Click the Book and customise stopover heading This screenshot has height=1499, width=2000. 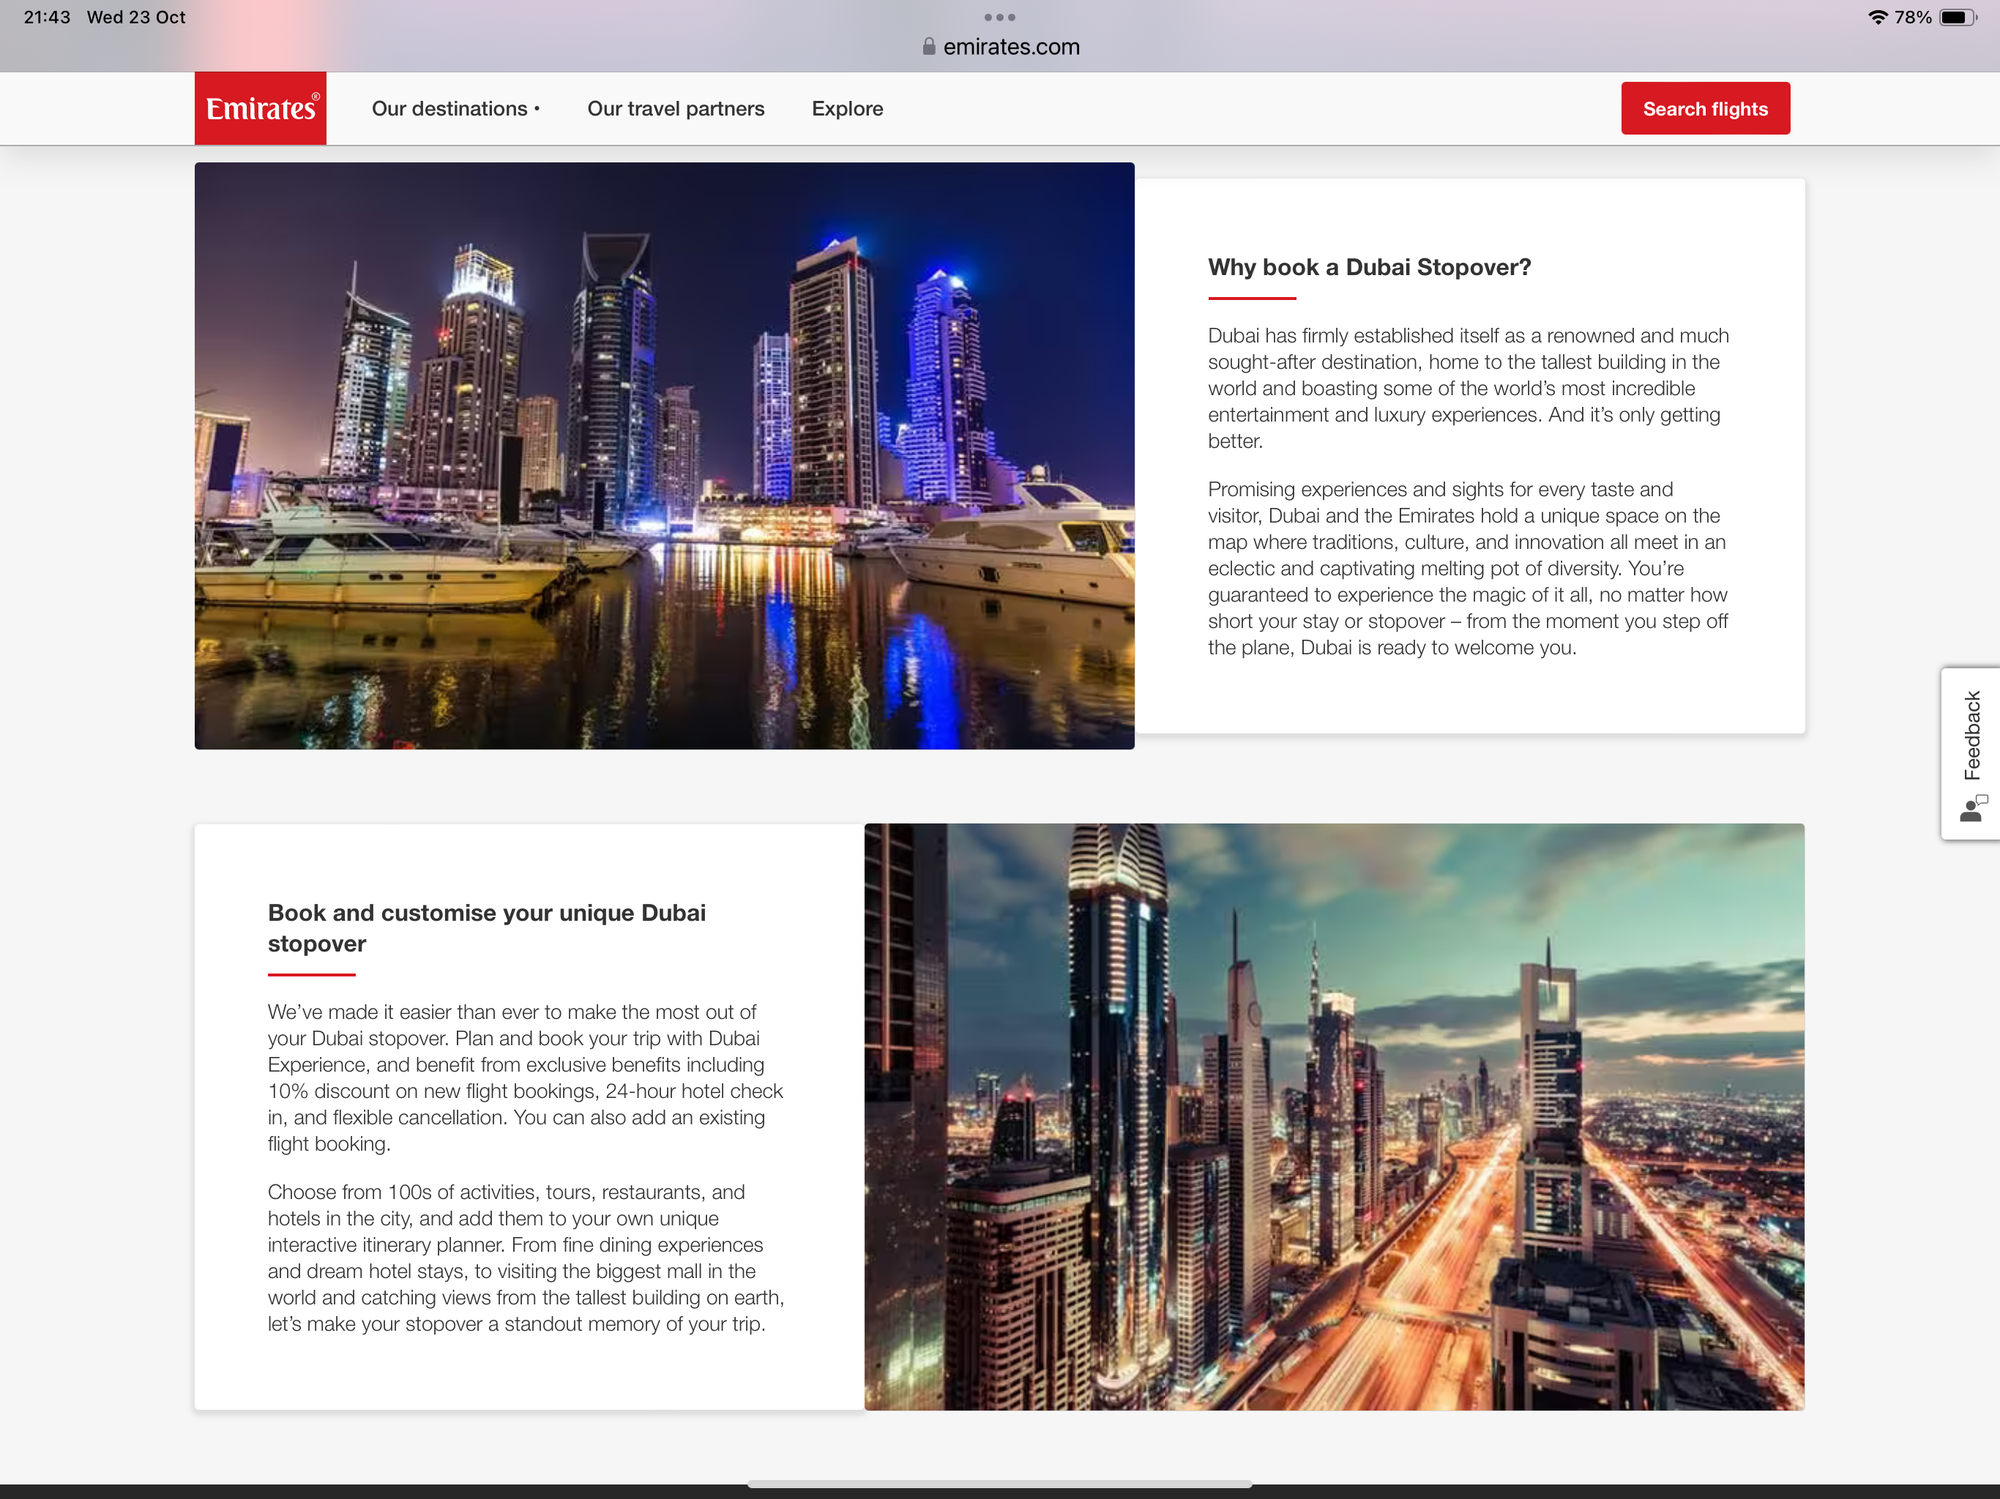tap(486, 927)
